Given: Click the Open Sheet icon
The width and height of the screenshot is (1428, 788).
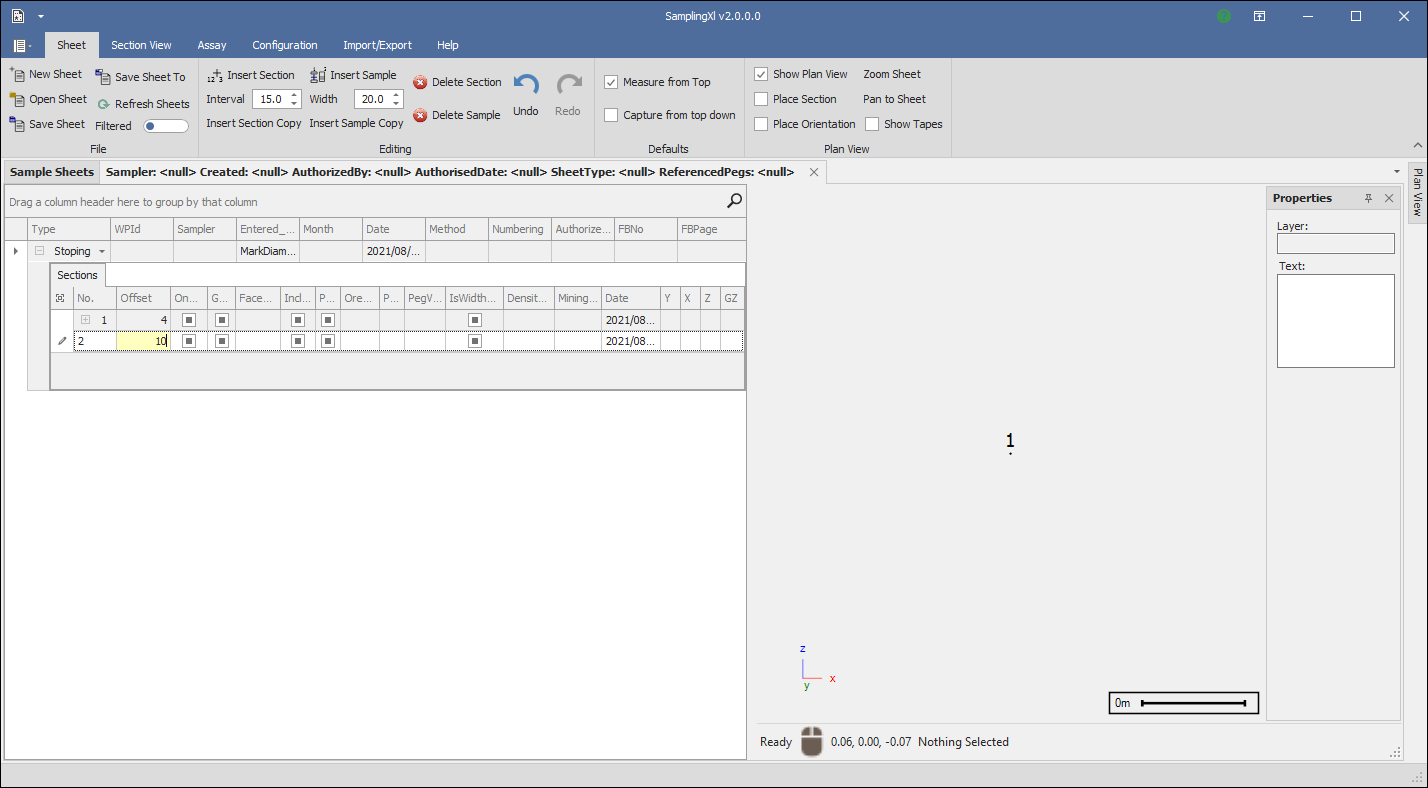Looking at the screenshot, I should tap(17, 99).
